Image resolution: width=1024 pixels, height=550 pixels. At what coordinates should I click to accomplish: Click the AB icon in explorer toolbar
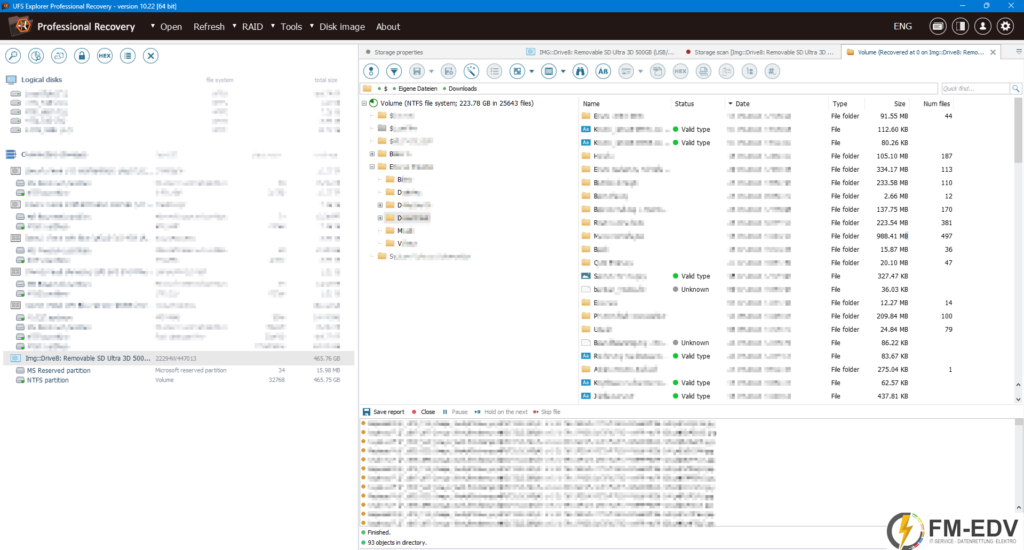click(603, 71)
